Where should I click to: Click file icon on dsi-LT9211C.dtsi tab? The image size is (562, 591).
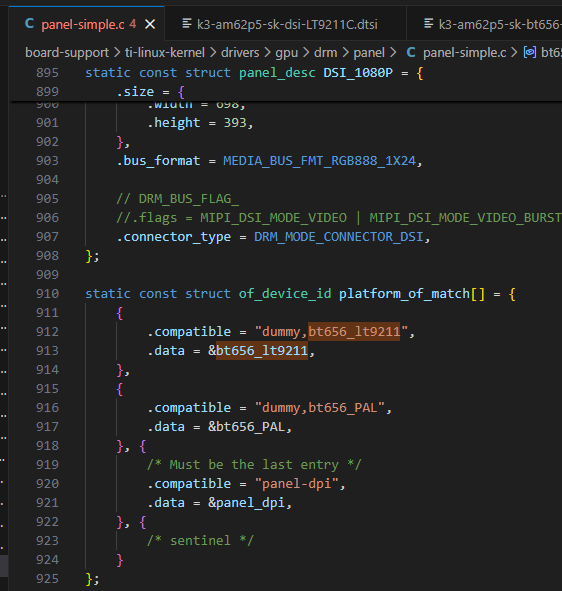187,24
